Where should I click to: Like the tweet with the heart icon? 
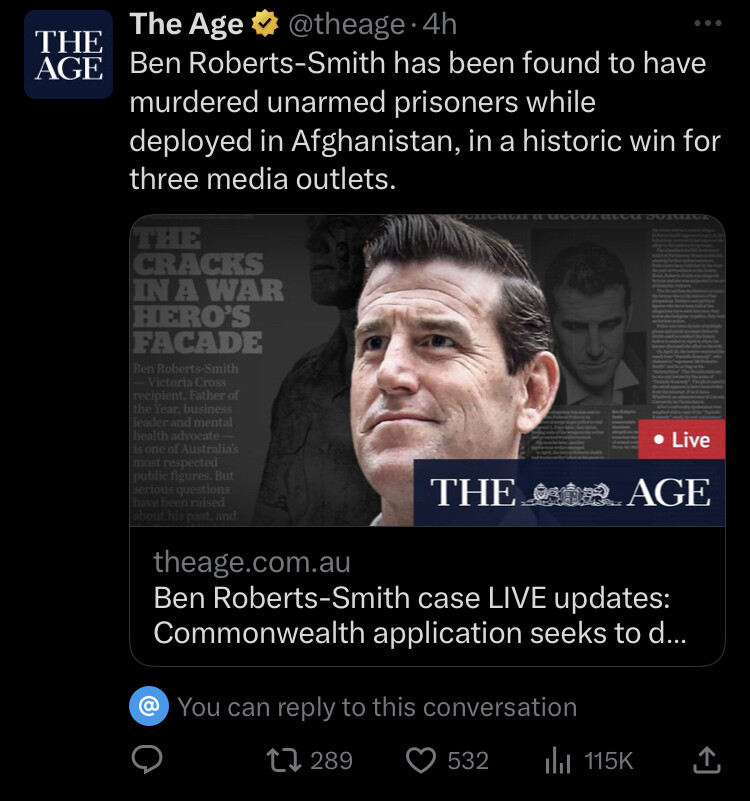(420, 761)
